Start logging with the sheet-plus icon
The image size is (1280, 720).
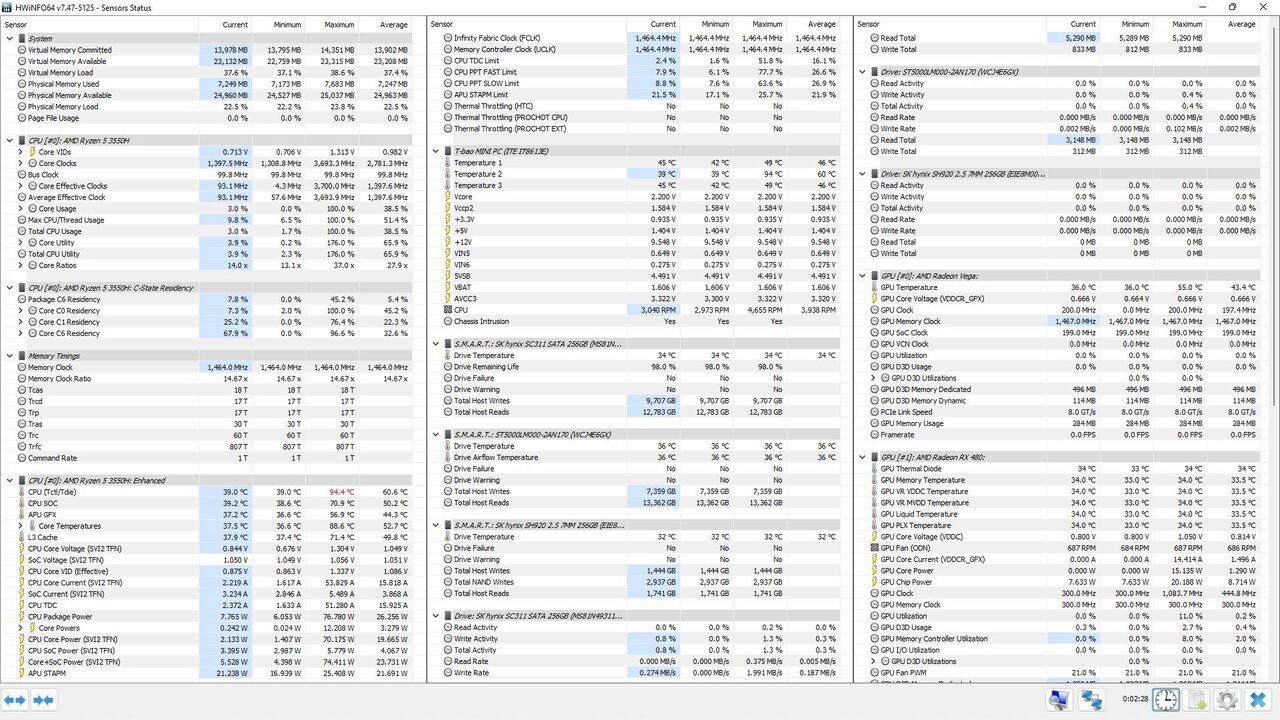pos(1197,701)
